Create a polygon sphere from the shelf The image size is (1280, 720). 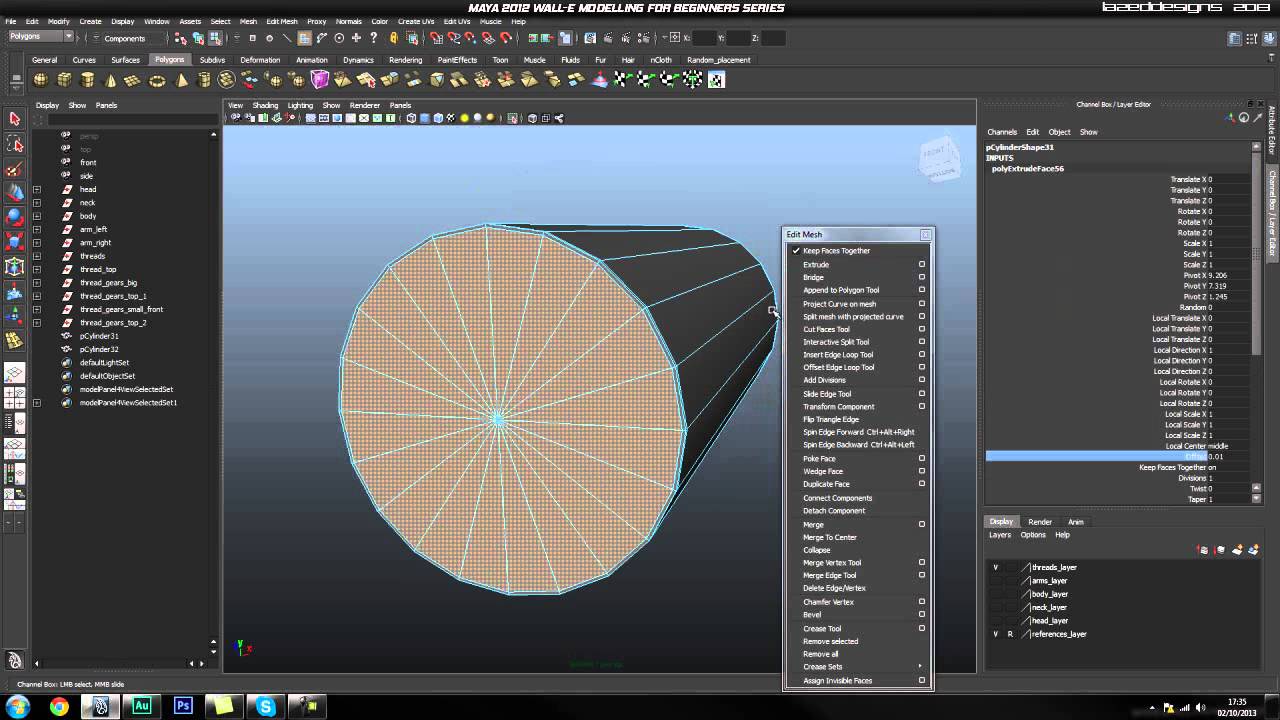click(x=41, y=80)
